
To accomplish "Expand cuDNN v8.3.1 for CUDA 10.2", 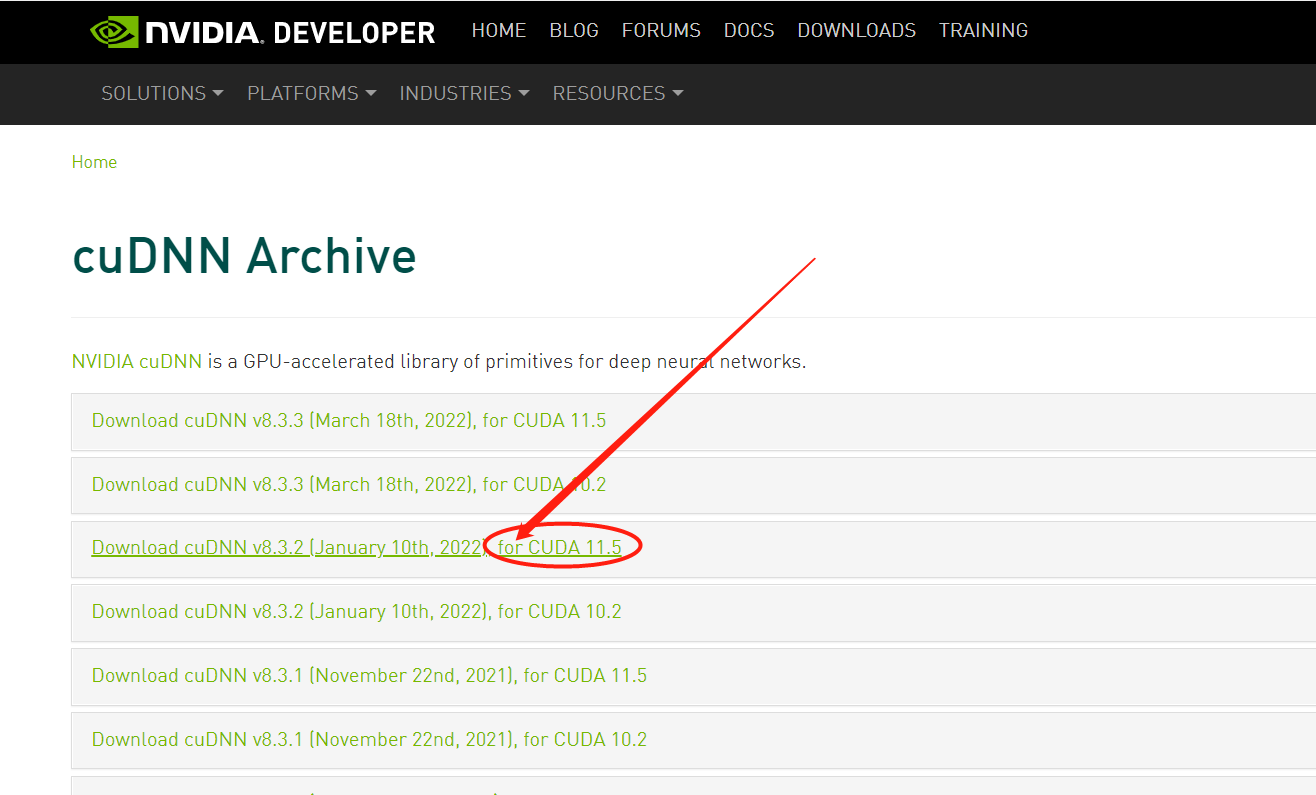I will pyautogui.click(x=369, y=739).
